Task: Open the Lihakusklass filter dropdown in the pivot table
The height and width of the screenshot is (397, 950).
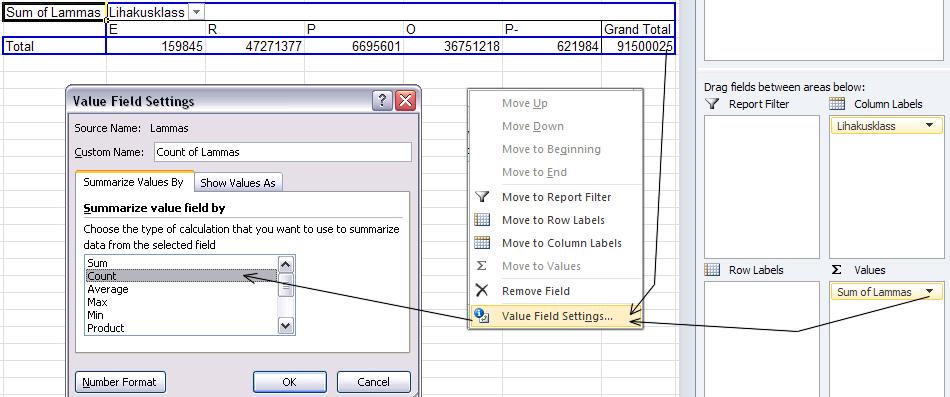Action: (197, 12)
